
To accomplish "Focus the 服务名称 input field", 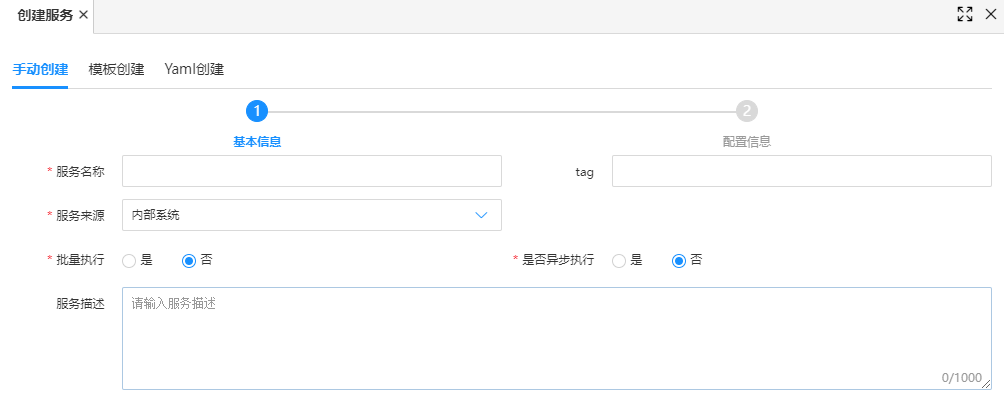I will pyautogui.click(x=312, y=171).
